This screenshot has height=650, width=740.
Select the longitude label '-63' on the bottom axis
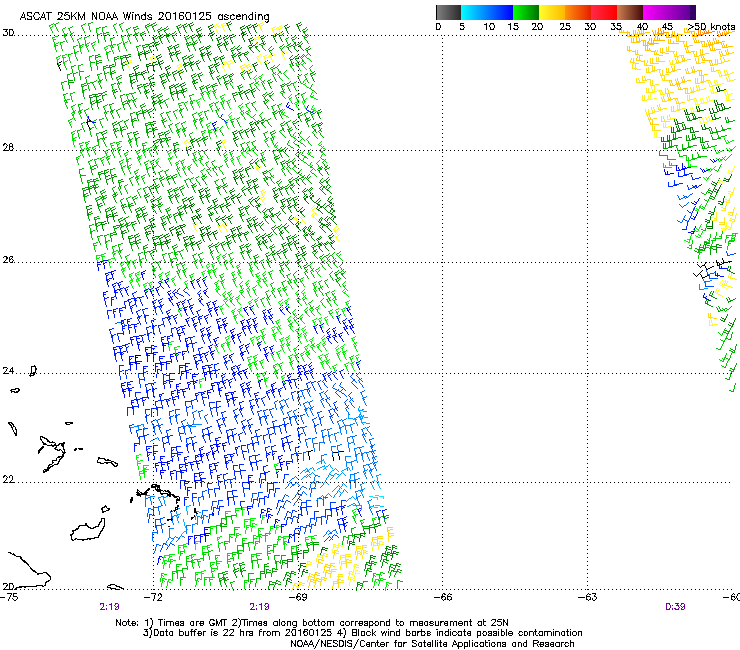tap(588, 597)
